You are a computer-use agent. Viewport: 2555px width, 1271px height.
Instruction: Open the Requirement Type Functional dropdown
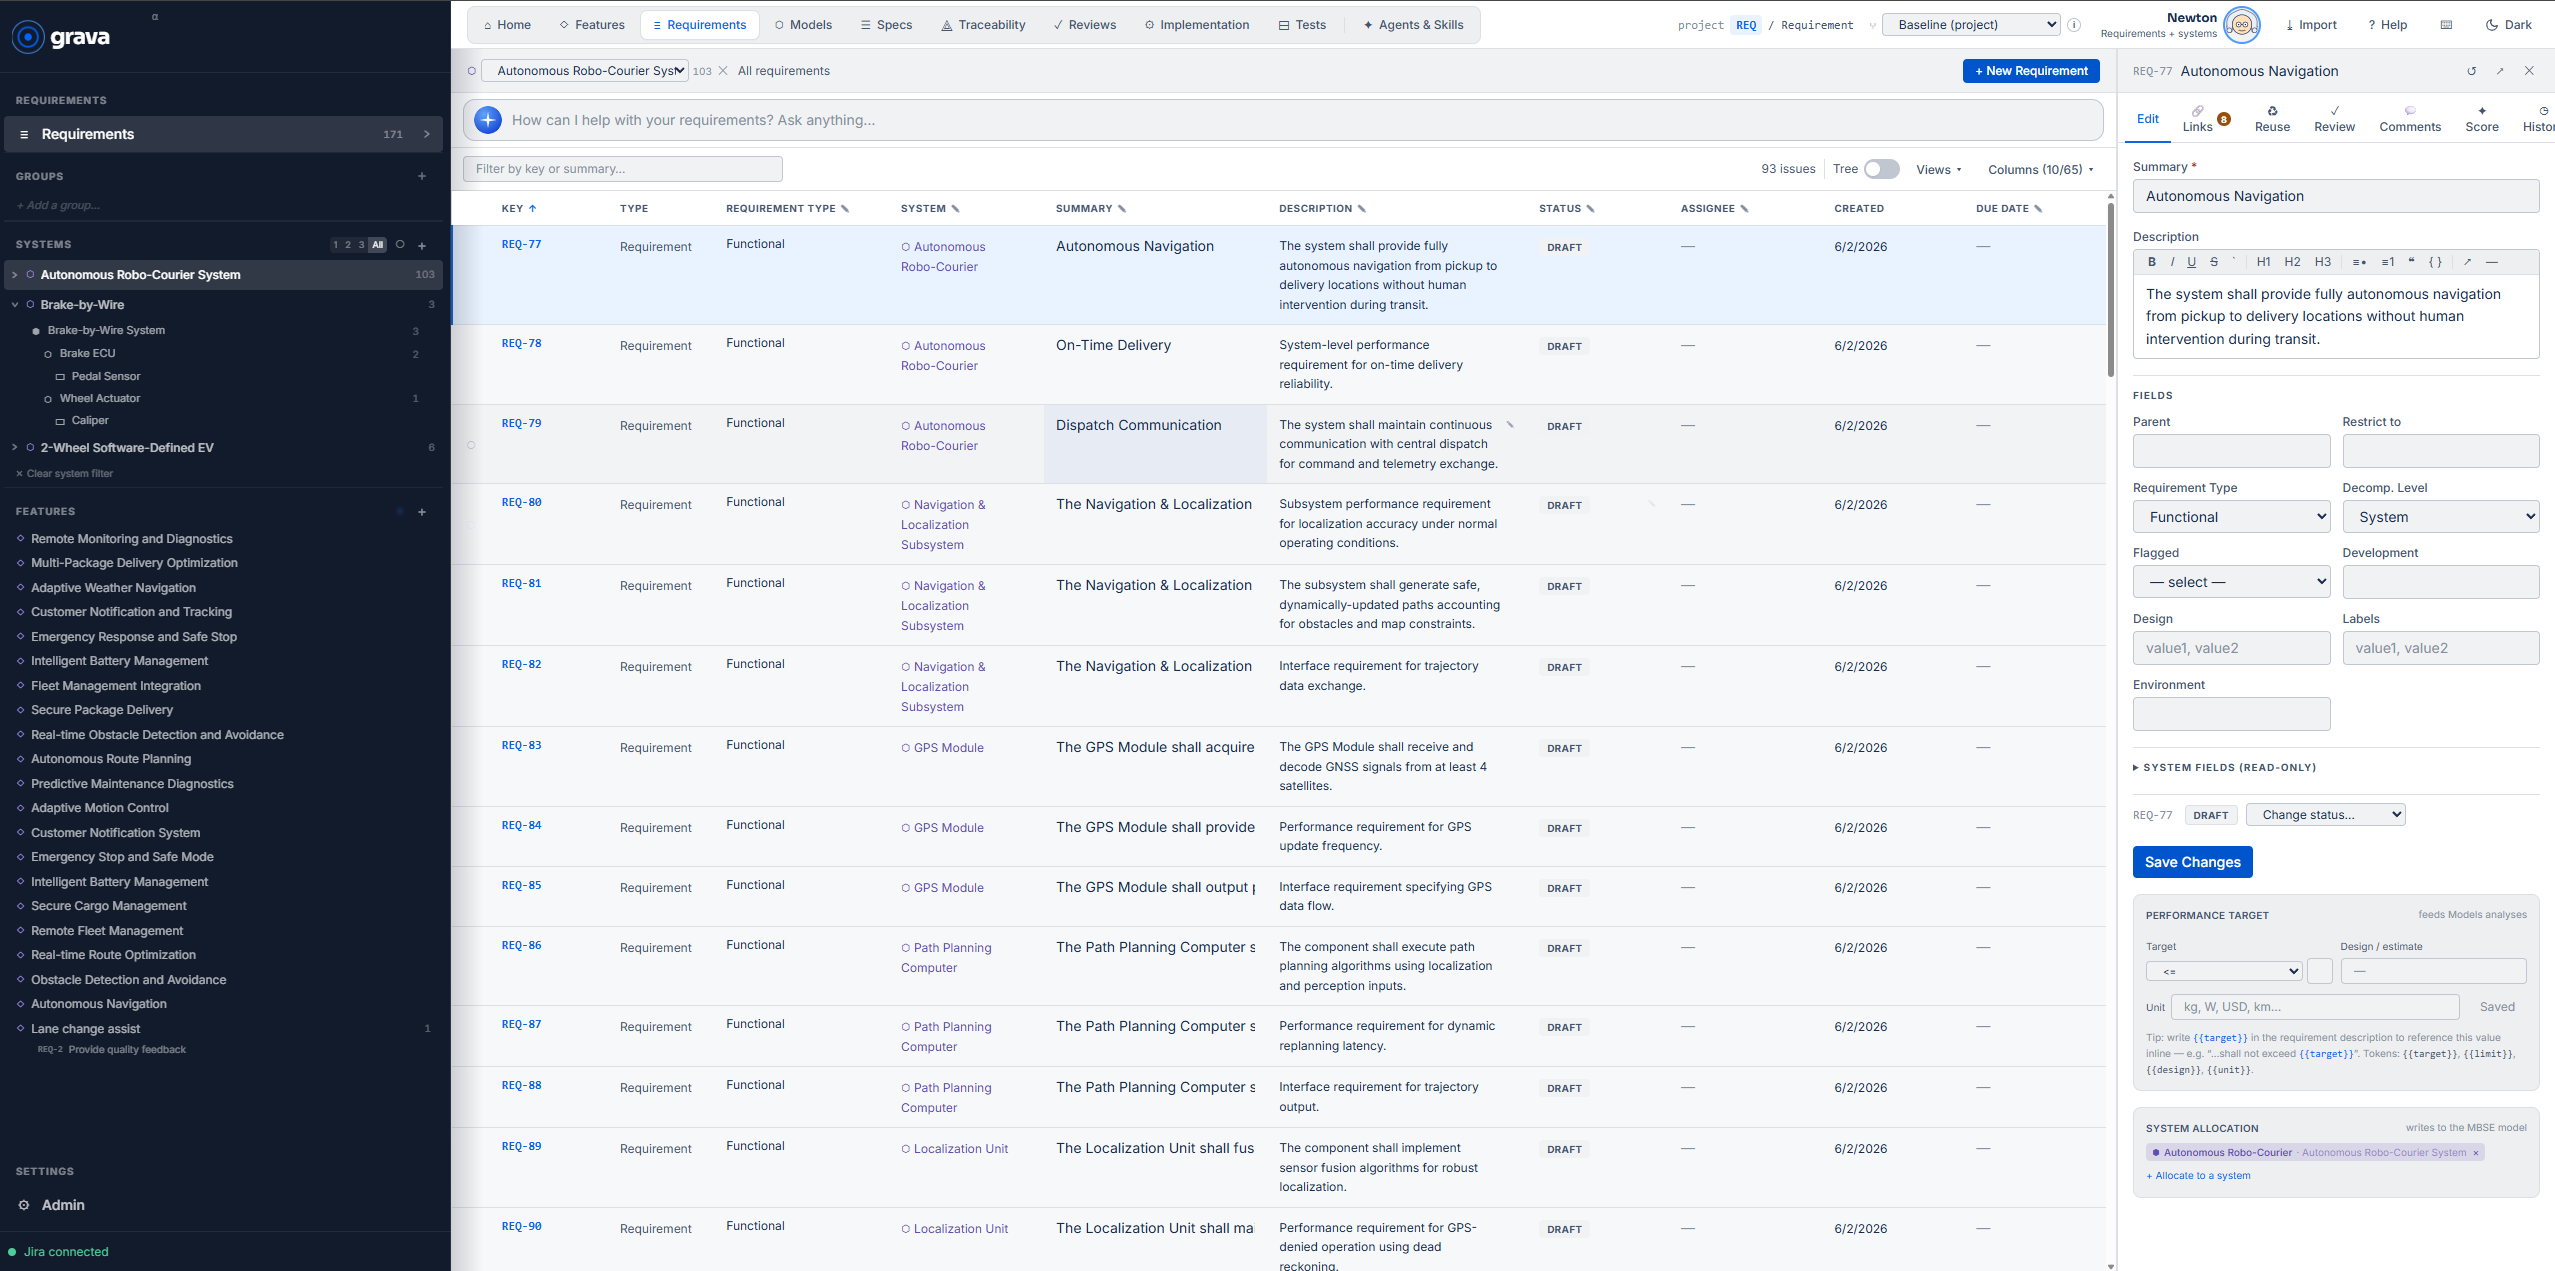2231,517
